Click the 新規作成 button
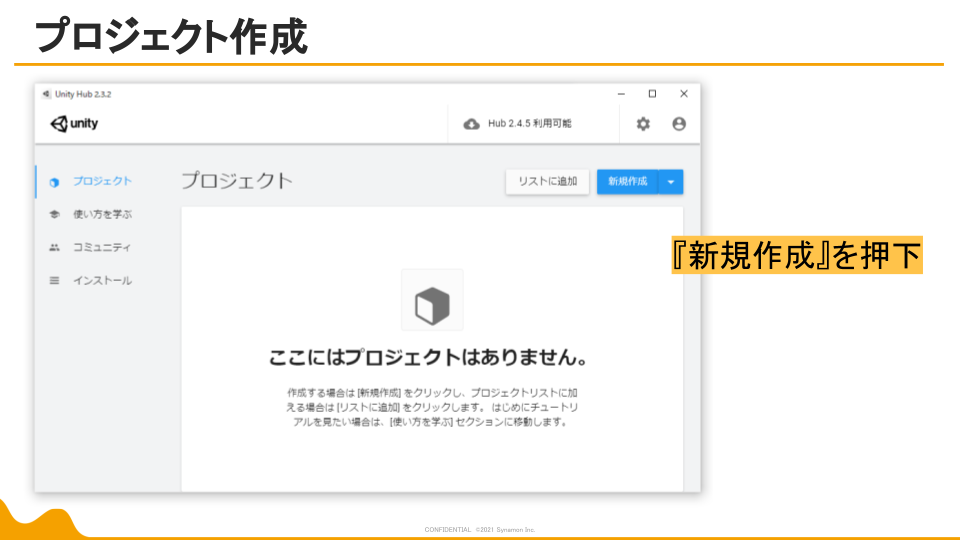Screen dimensions: 960x540 tap(628, 182)
